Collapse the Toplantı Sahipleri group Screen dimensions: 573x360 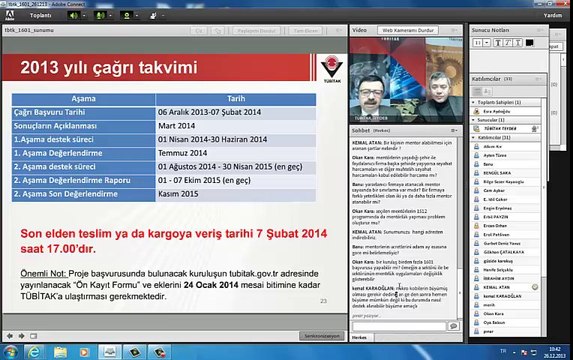(474, 102)
